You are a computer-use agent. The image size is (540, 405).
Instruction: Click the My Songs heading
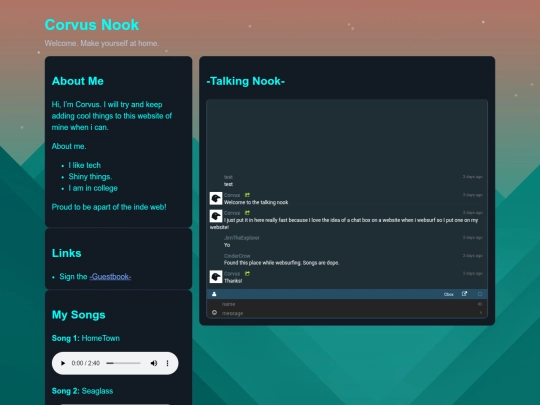(x=79, y=315)
